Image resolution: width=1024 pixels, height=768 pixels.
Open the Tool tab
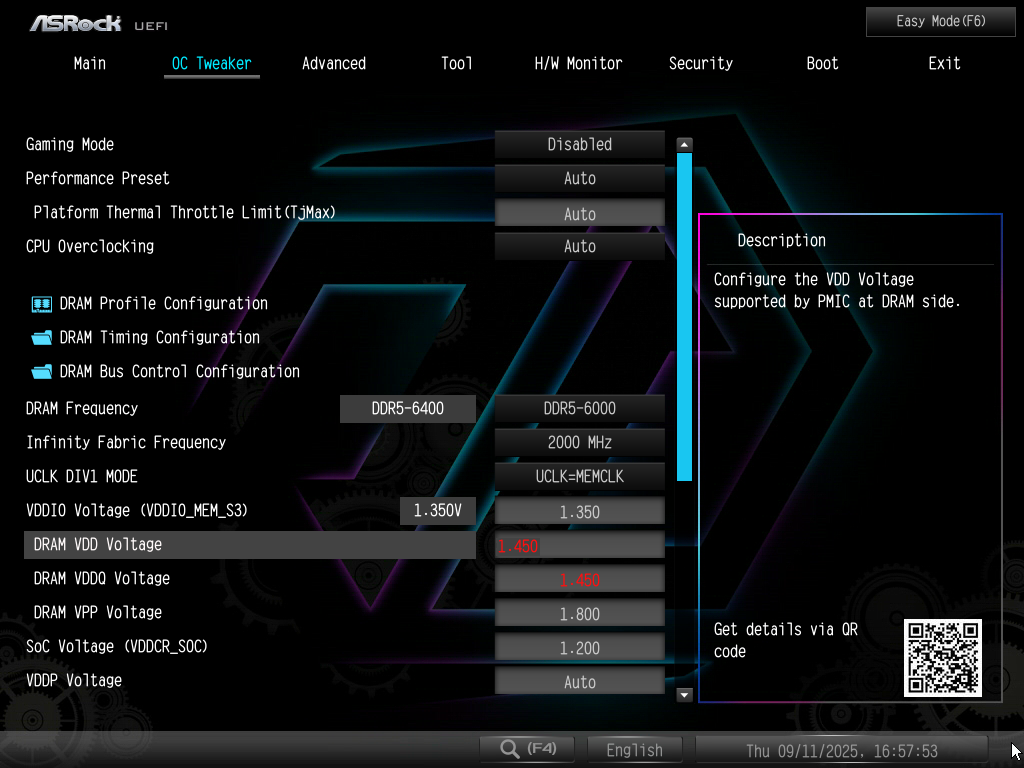pyautogui.click(x=456, y=63)
